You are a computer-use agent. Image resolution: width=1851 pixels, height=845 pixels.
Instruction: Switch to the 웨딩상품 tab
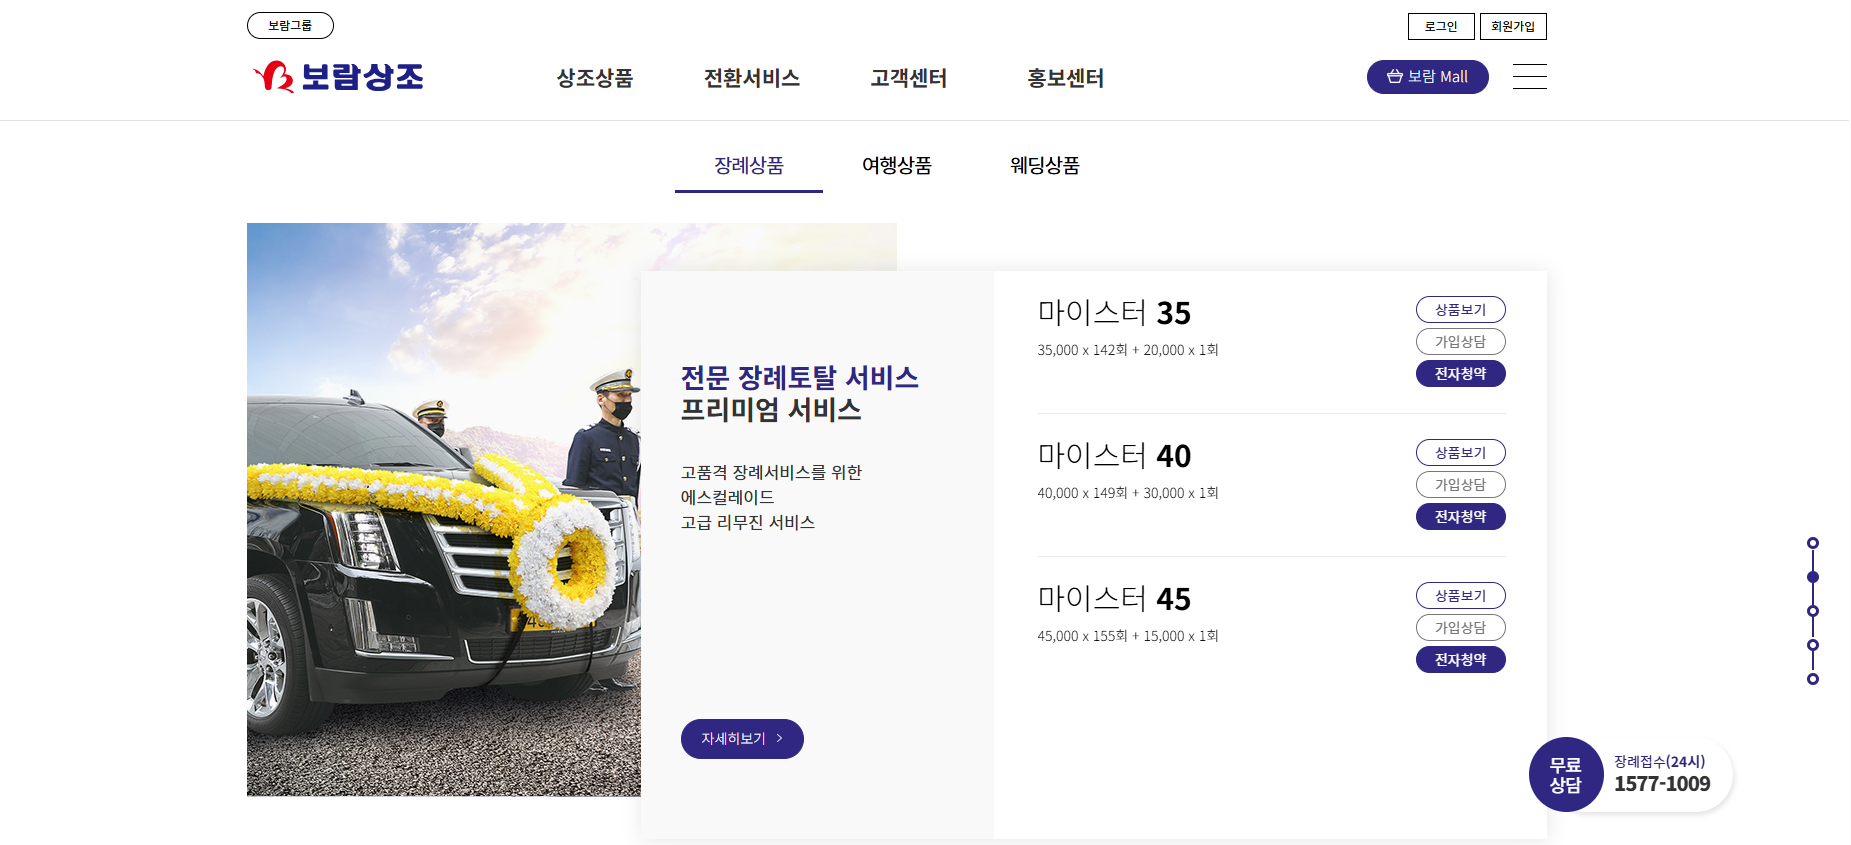[x=1045, y=166]
